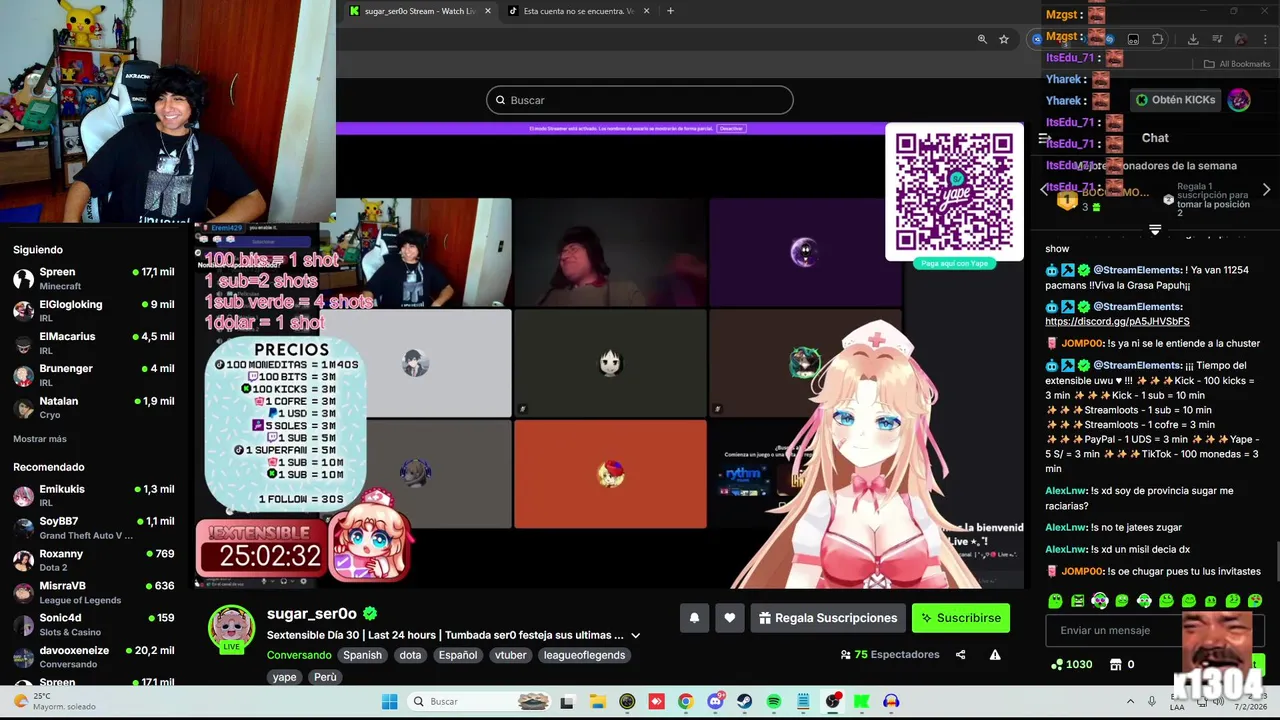Image resolution: width=1280 pixels, height=720 pixels.
Task: Select the Perù tag
Action: click(325, 677)
